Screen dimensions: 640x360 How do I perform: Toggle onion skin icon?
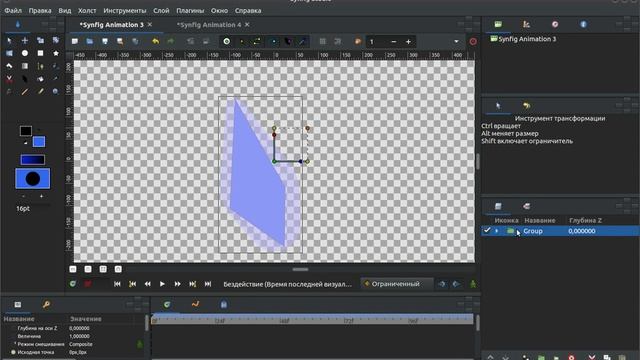coord(358,41)
